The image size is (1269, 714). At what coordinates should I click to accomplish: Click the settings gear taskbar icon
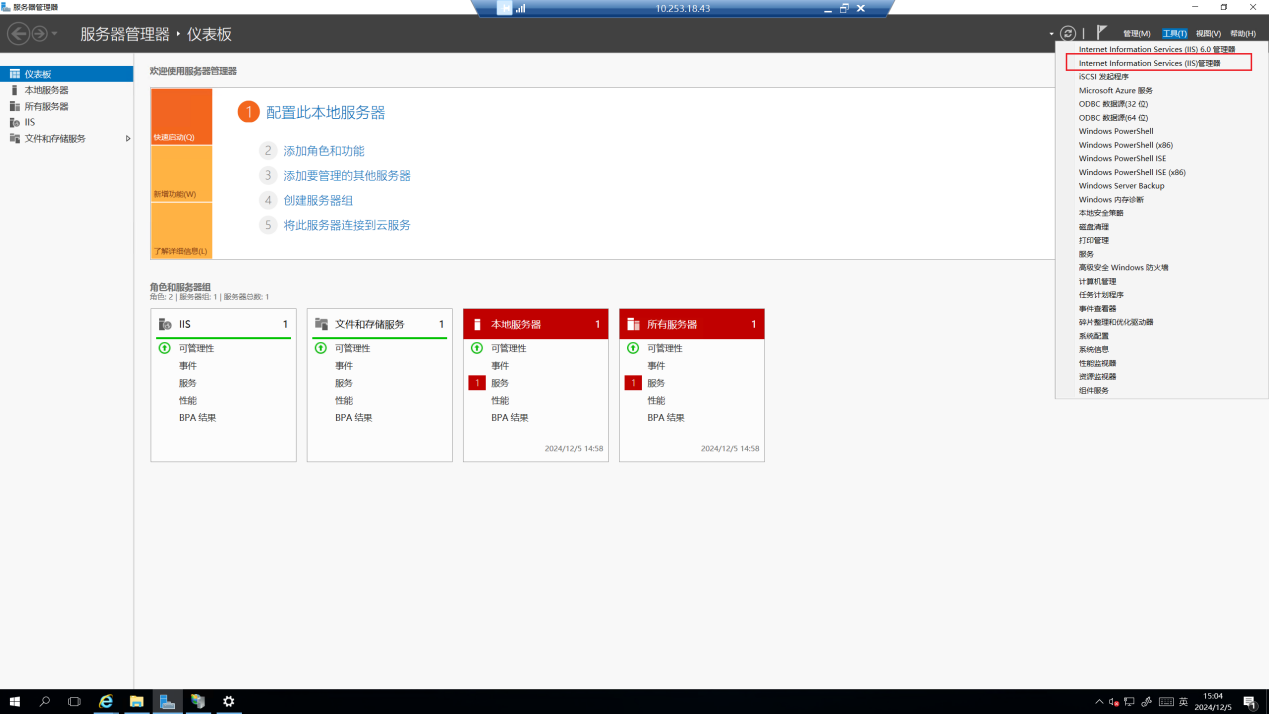tap(229, 702)
